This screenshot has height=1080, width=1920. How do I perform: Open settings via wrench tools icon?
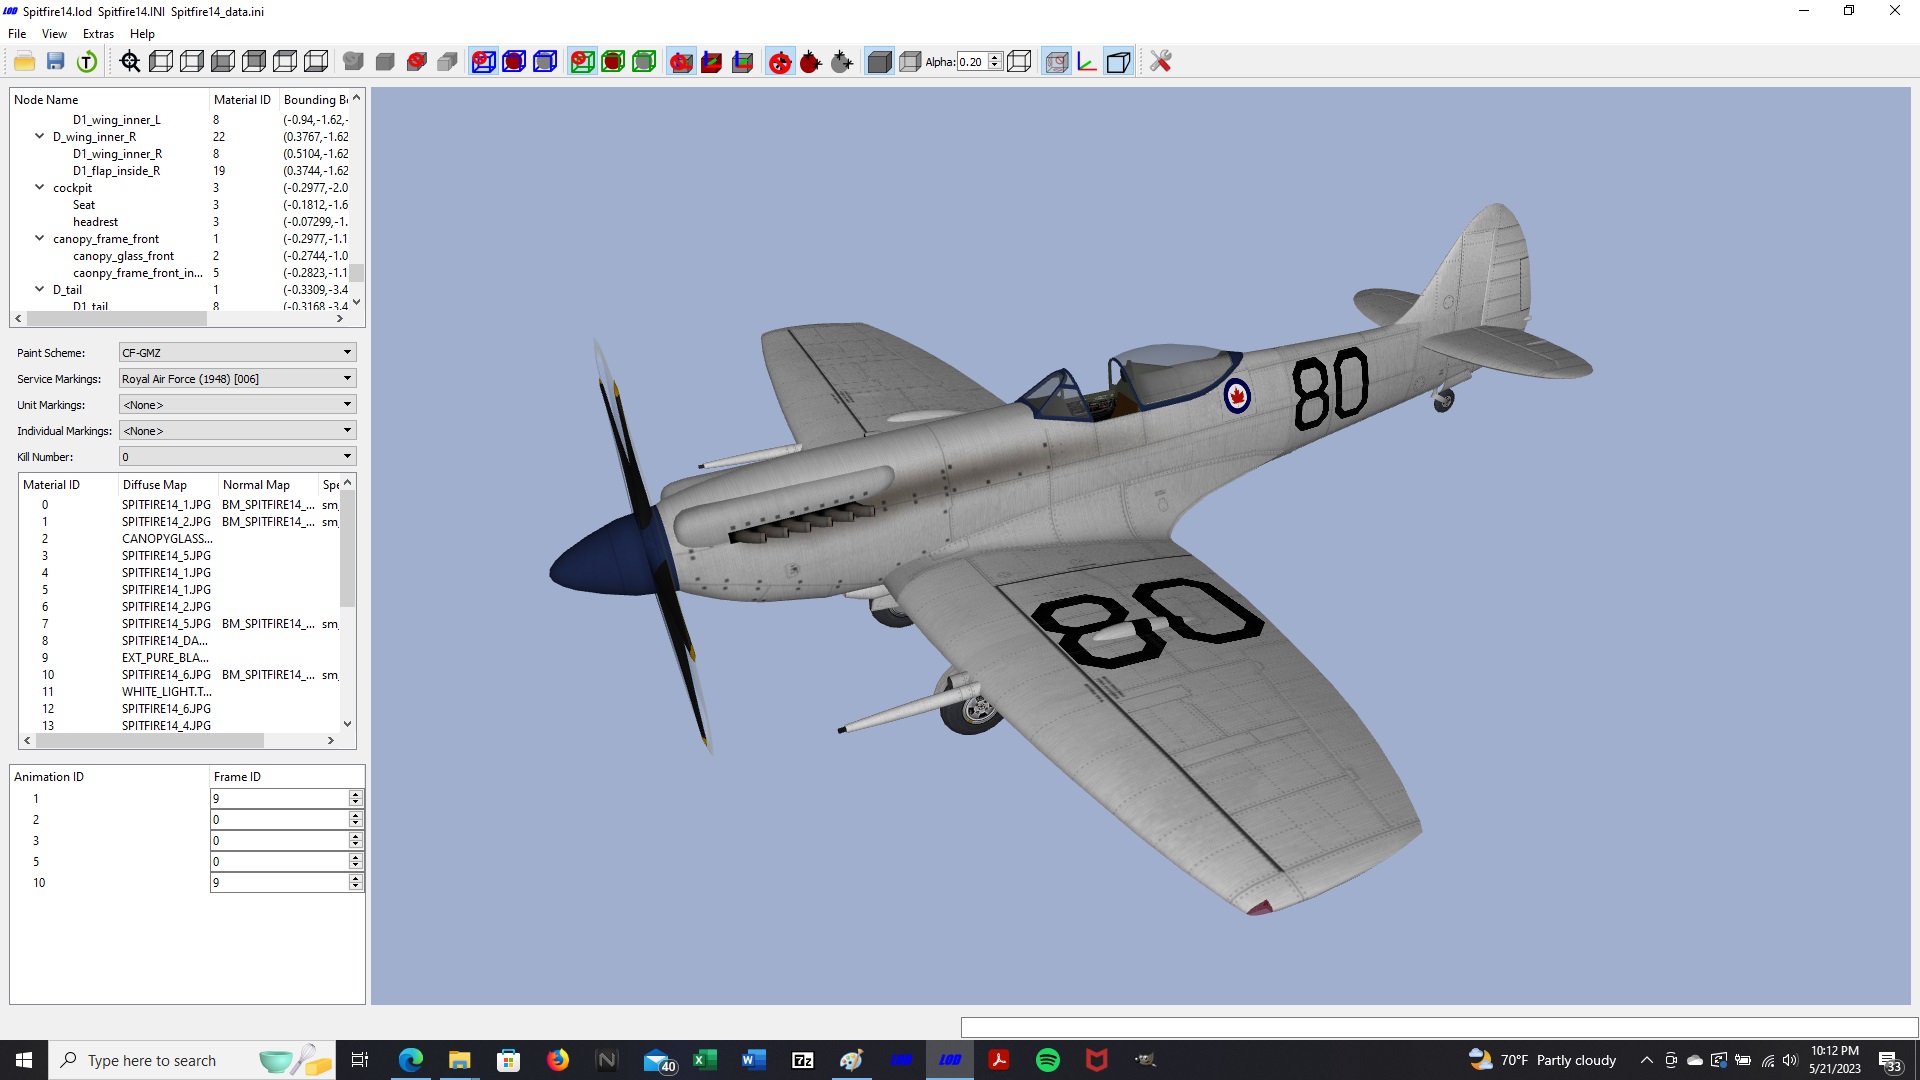point(1160,62)
